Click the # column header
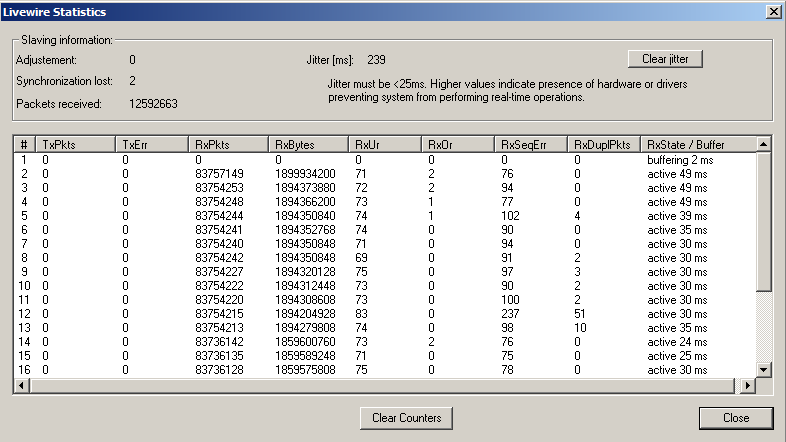786x442 pixels. pos(24,145)
